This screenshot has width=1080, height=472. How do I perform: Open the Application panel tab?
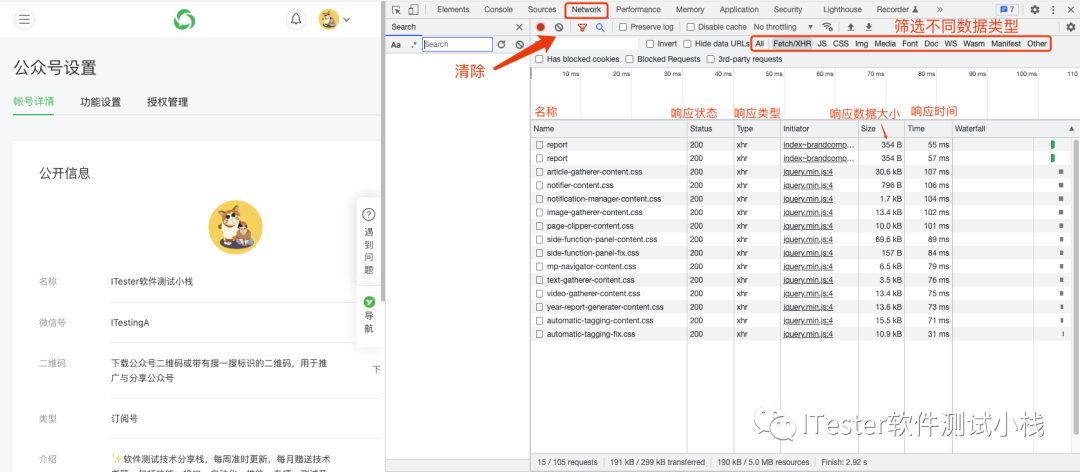pyautogui.click(x=741, y=10)
